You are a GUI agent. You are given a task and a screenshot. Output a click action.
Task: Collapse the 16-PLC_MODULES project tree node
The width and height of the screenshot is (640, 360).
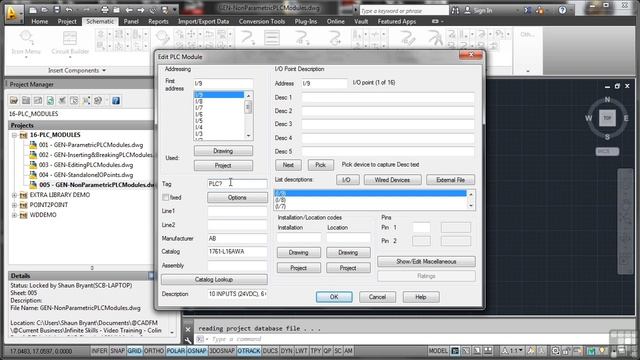(14, 135)
